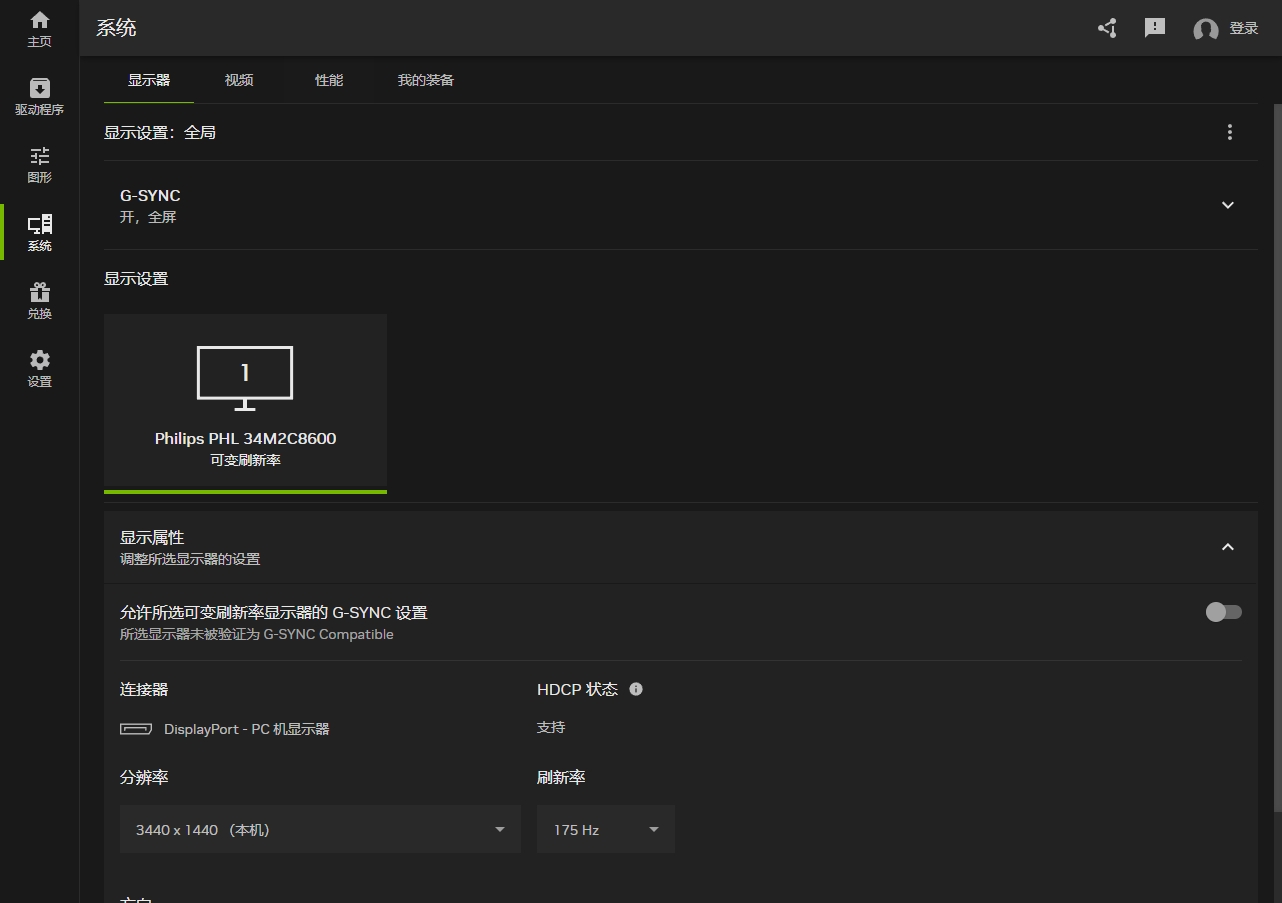Select the 系统 system sidebar icon
The image size is (1282, 903).
39,233
